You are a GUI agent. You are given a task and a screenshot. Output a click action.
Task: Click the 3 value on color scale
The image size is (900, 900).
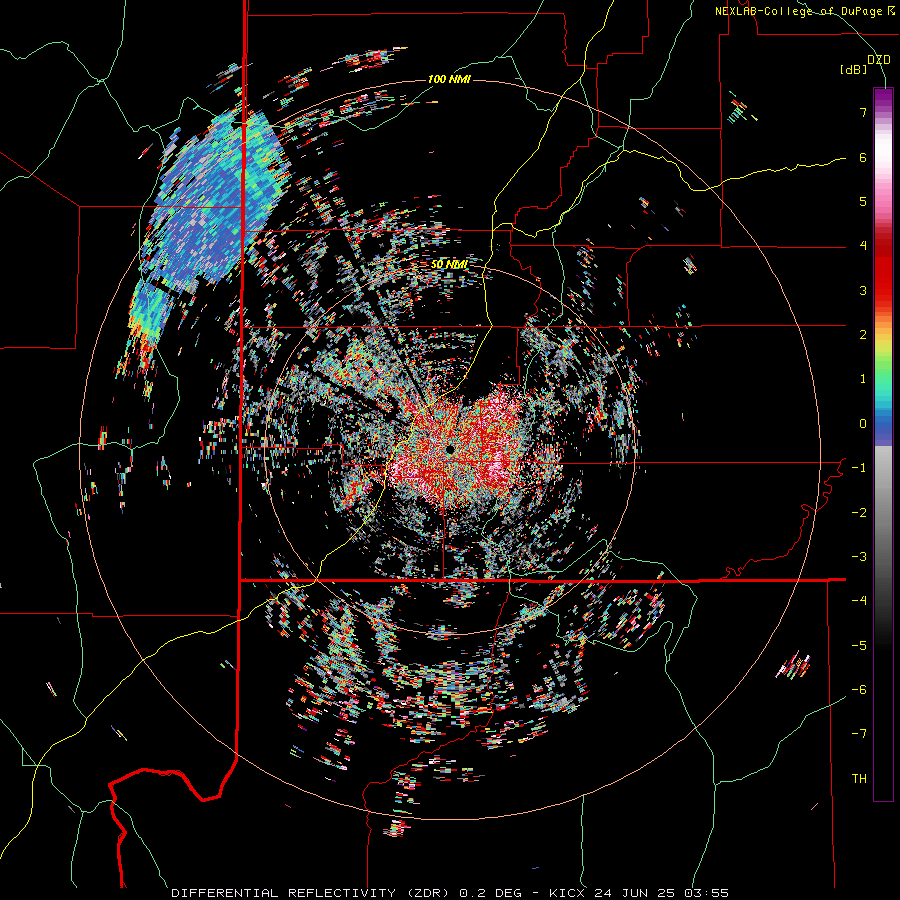863,290
